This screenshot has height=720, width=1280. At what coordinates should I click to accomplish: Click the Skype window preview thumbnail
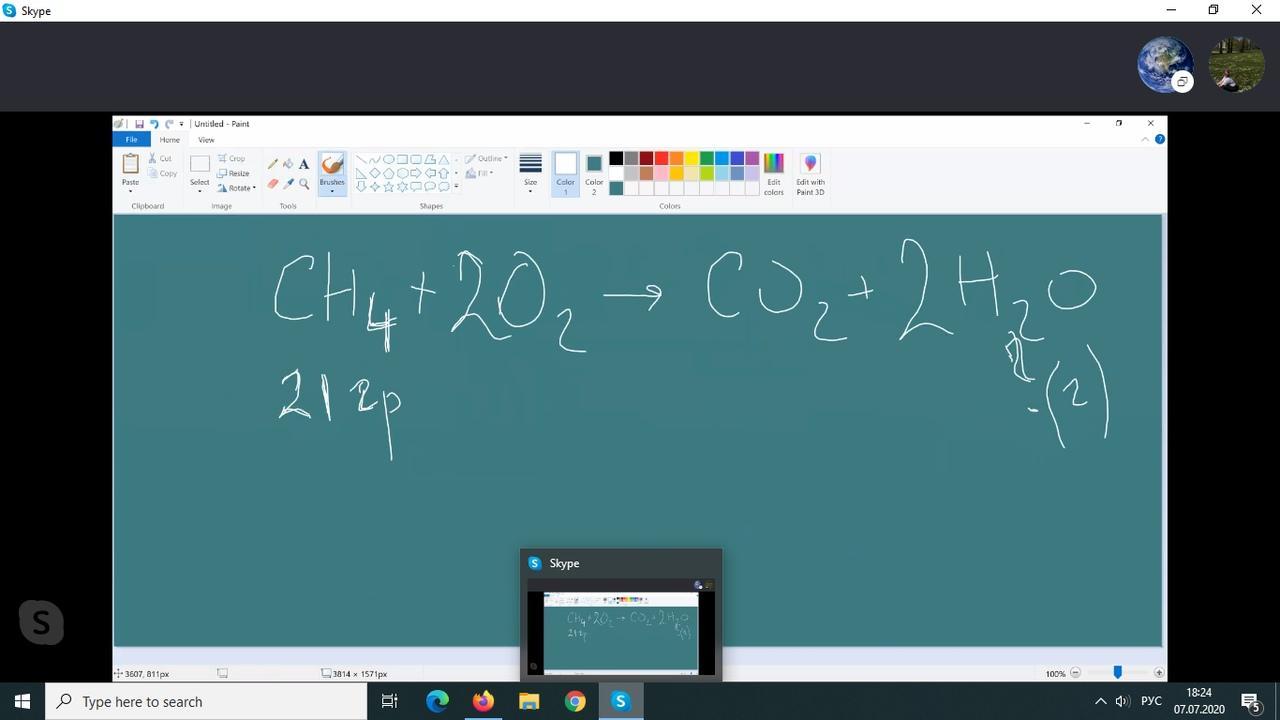tap(621, 626)
